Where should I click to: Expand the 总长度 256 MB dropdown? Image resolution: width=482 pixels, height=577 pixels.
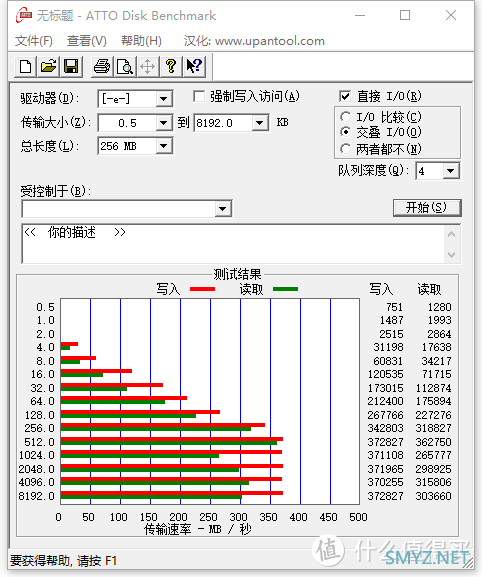click(x=163, y=146)
